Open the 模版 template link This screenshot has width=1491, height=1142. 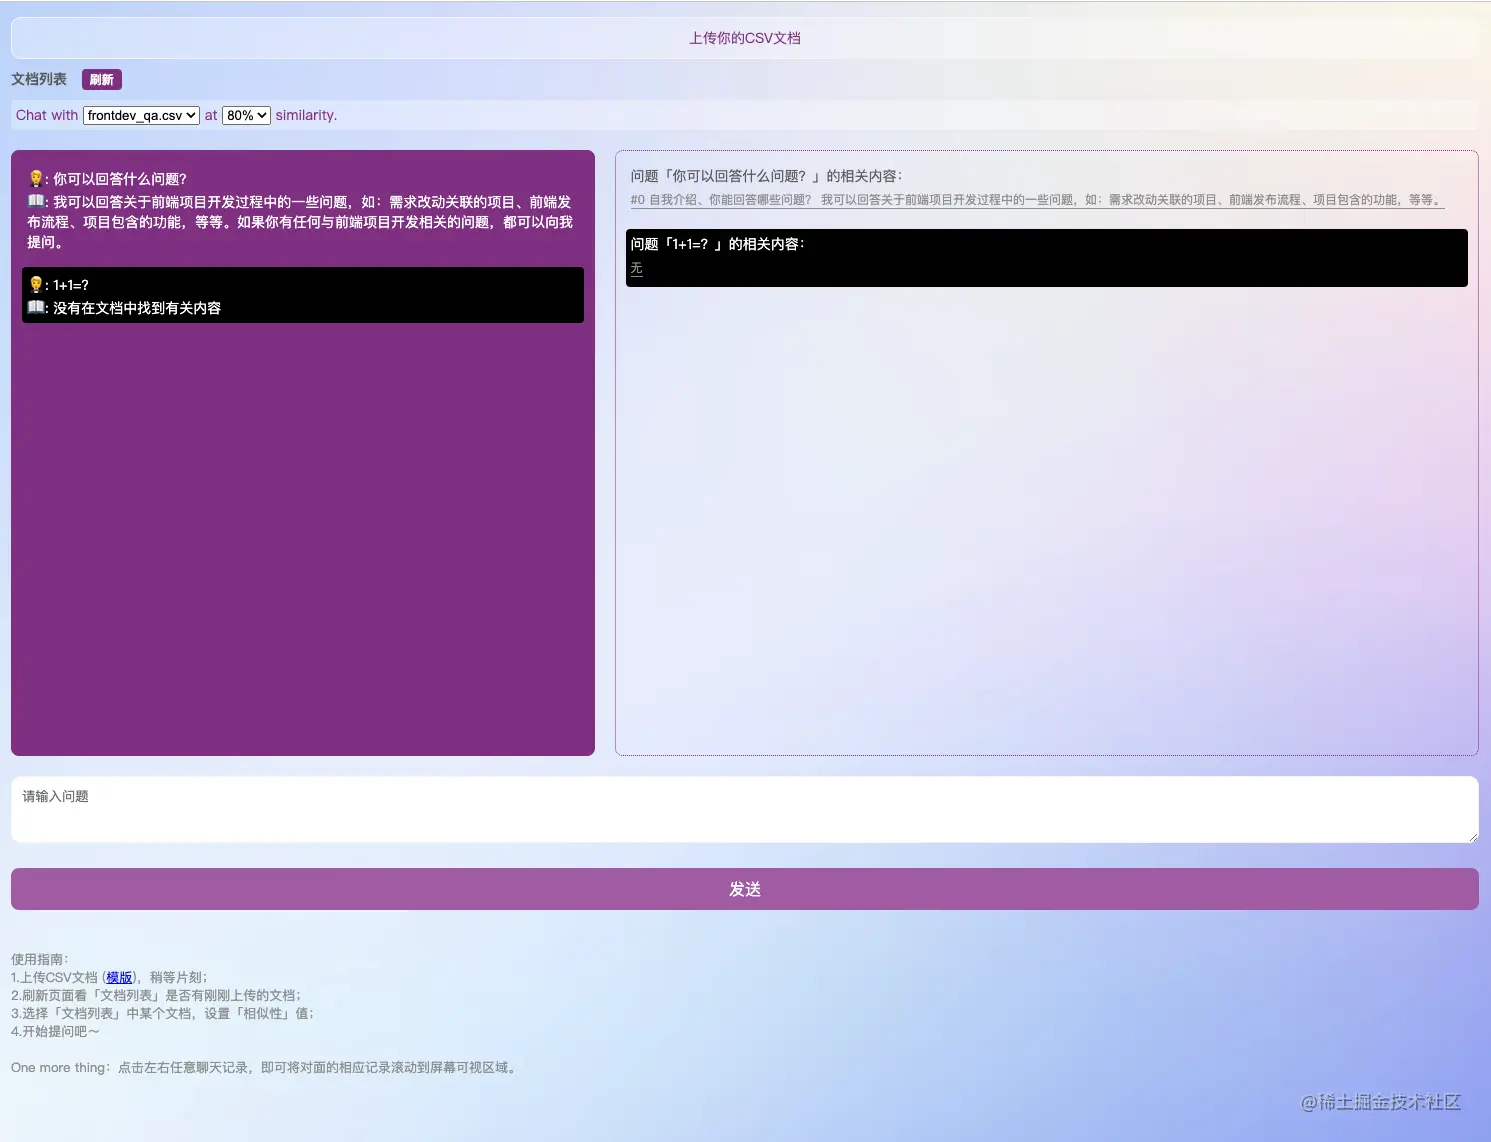tap(119, 978)
